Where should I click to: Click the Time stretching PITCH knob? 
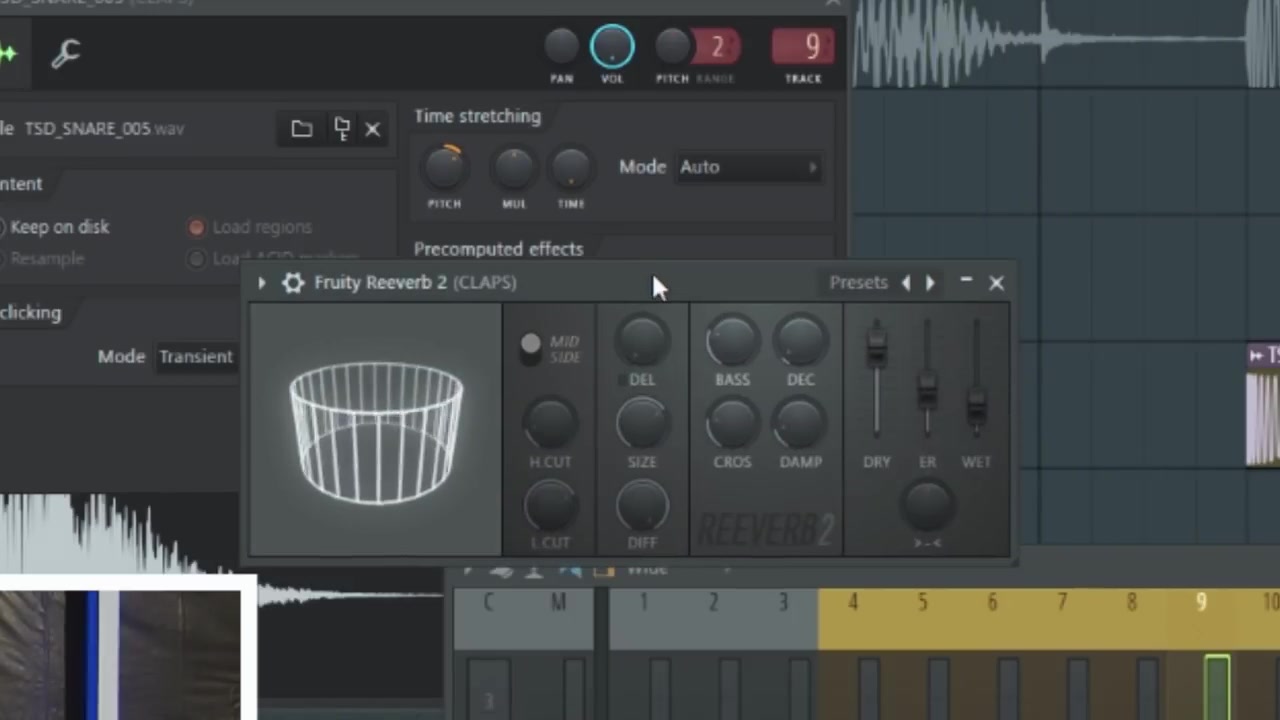pyautogui.click(x=445, y=167)
